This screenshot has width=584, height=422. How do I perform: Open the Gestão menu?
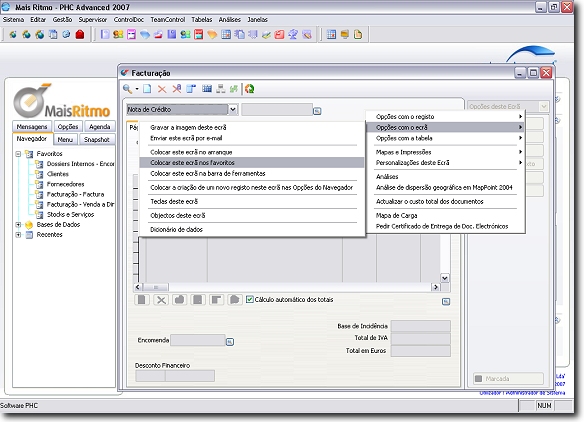(62, 20)
